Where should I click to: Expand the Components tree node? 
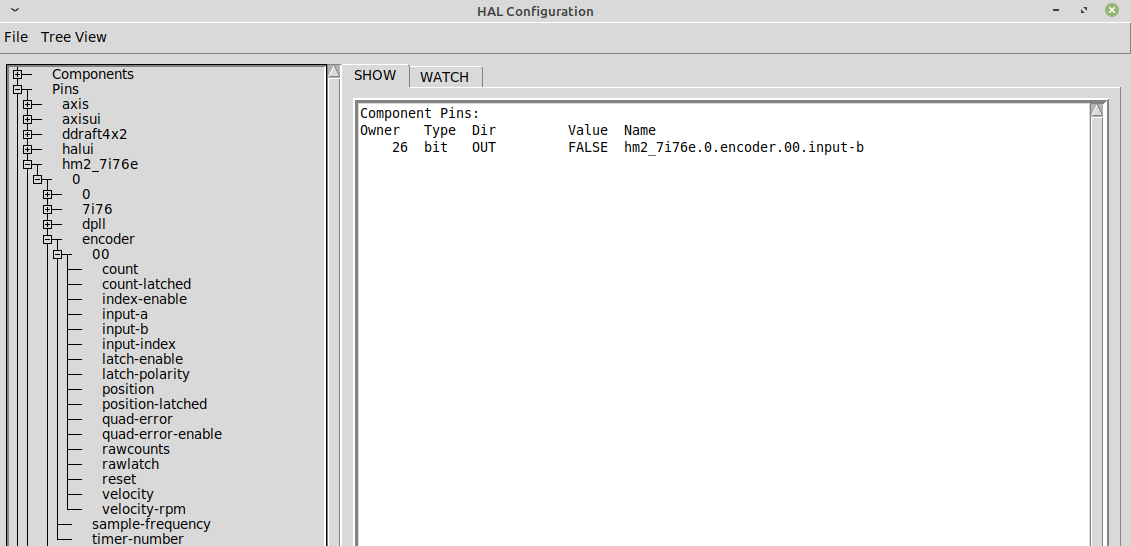(18, 74)
